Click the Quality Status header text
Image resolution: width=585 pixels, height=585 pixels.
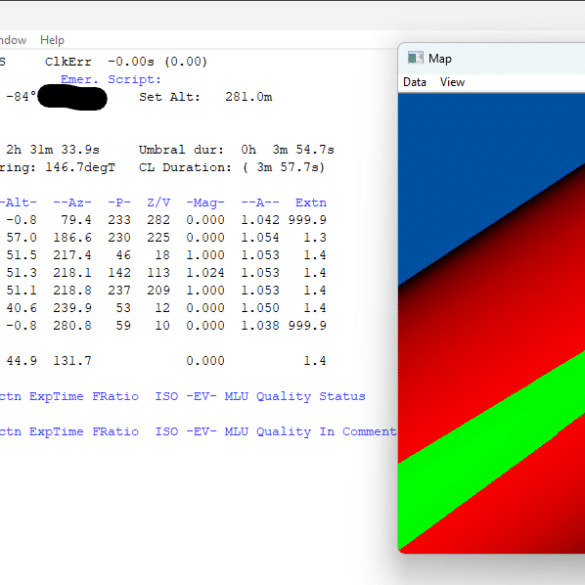310,396
